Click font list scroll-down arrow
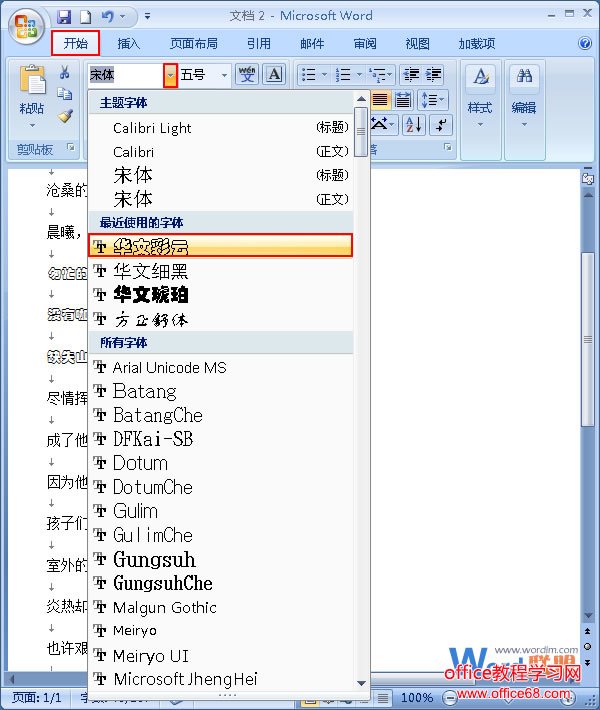Screen dimensions: 600x710 [x=361, y=683]
